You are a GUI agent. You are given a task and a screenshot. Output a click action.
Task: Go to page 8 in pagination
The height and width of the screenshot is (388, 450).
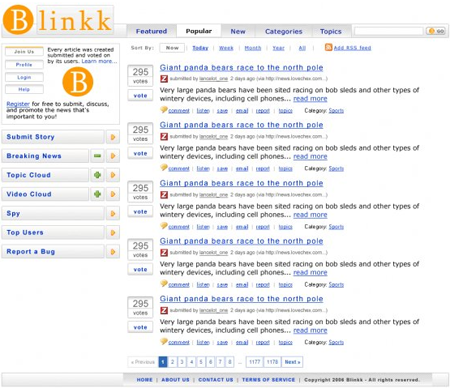tap(230, 362)
